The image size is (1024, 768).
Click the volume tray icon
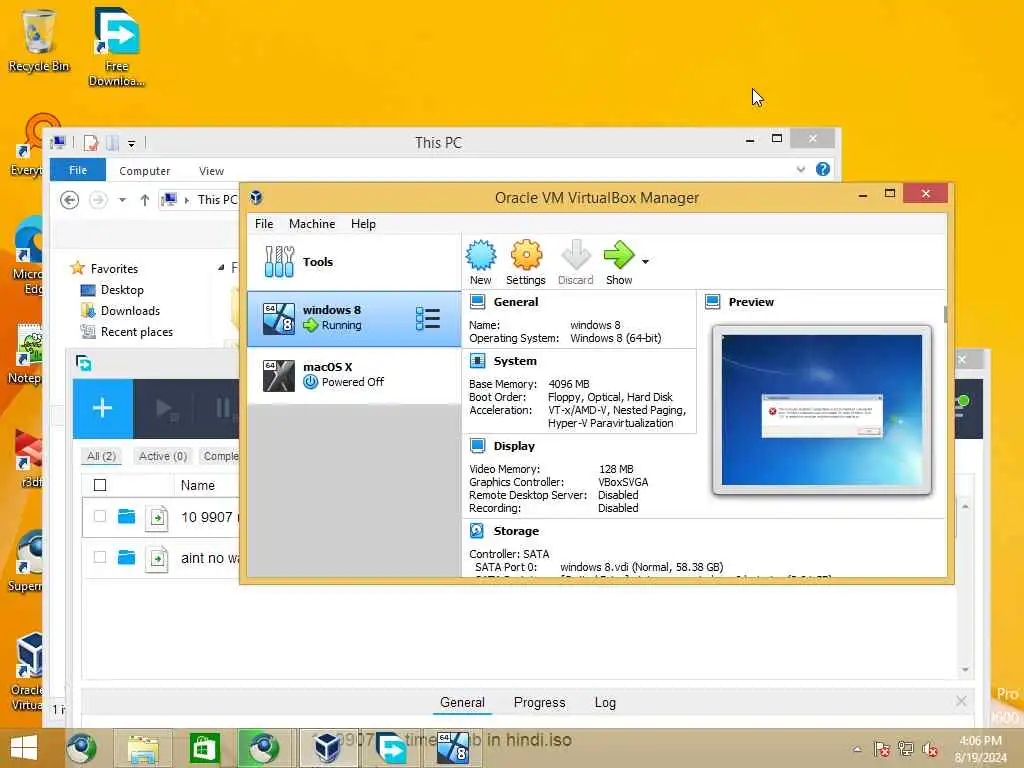(x=929, y=749)
